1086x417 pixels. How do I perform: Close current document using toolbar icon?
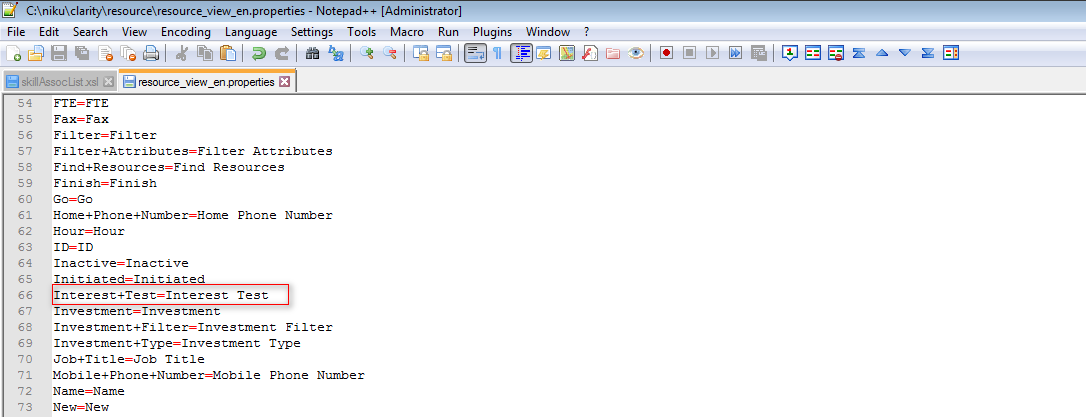coord(105,53)
